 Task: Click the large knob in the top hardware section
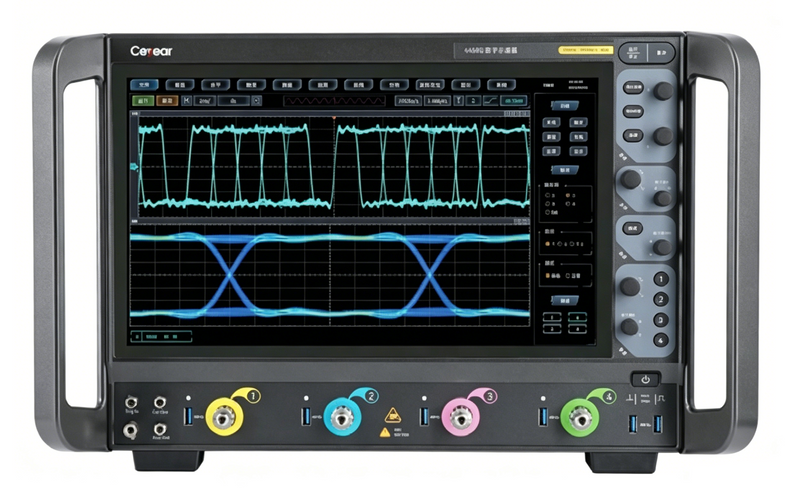(663, 91)
